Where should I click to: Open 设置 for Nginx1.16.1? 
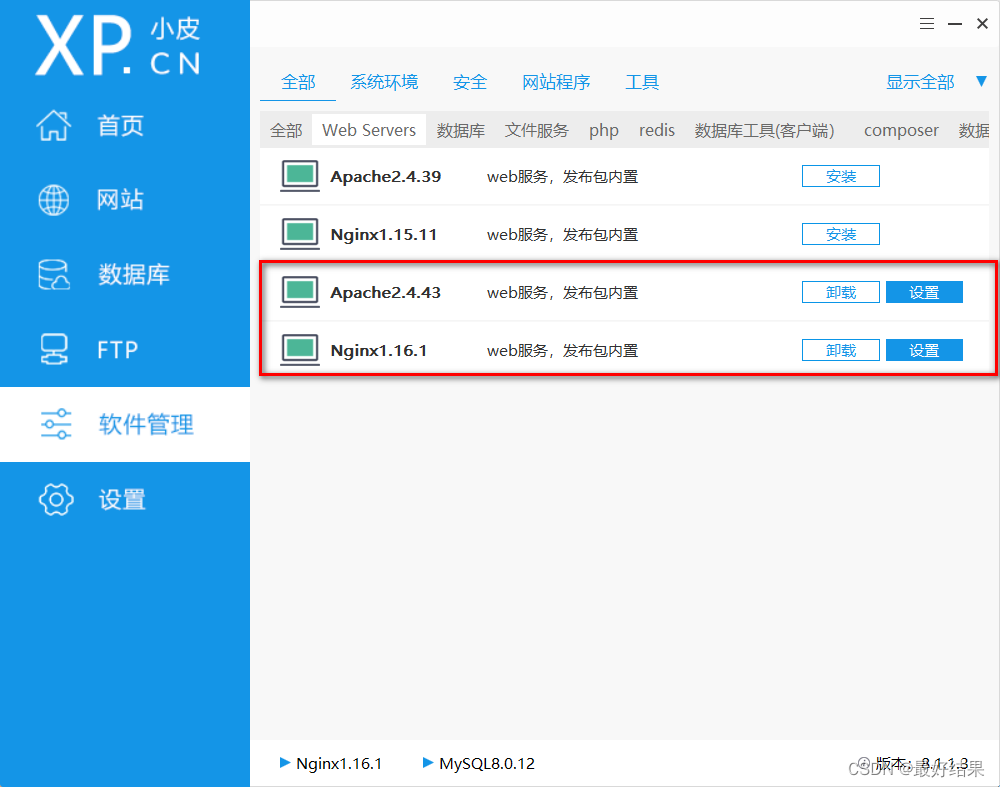pyautogui.click(x=924, y=350)
